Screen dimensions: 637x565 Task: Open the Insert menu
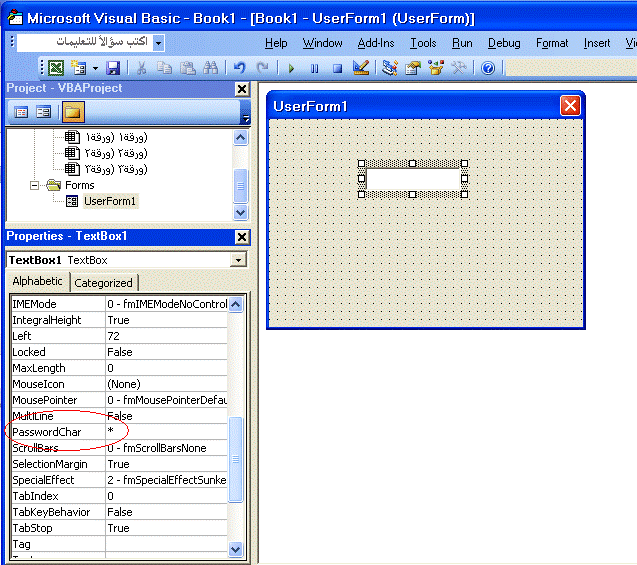point(597,43)
